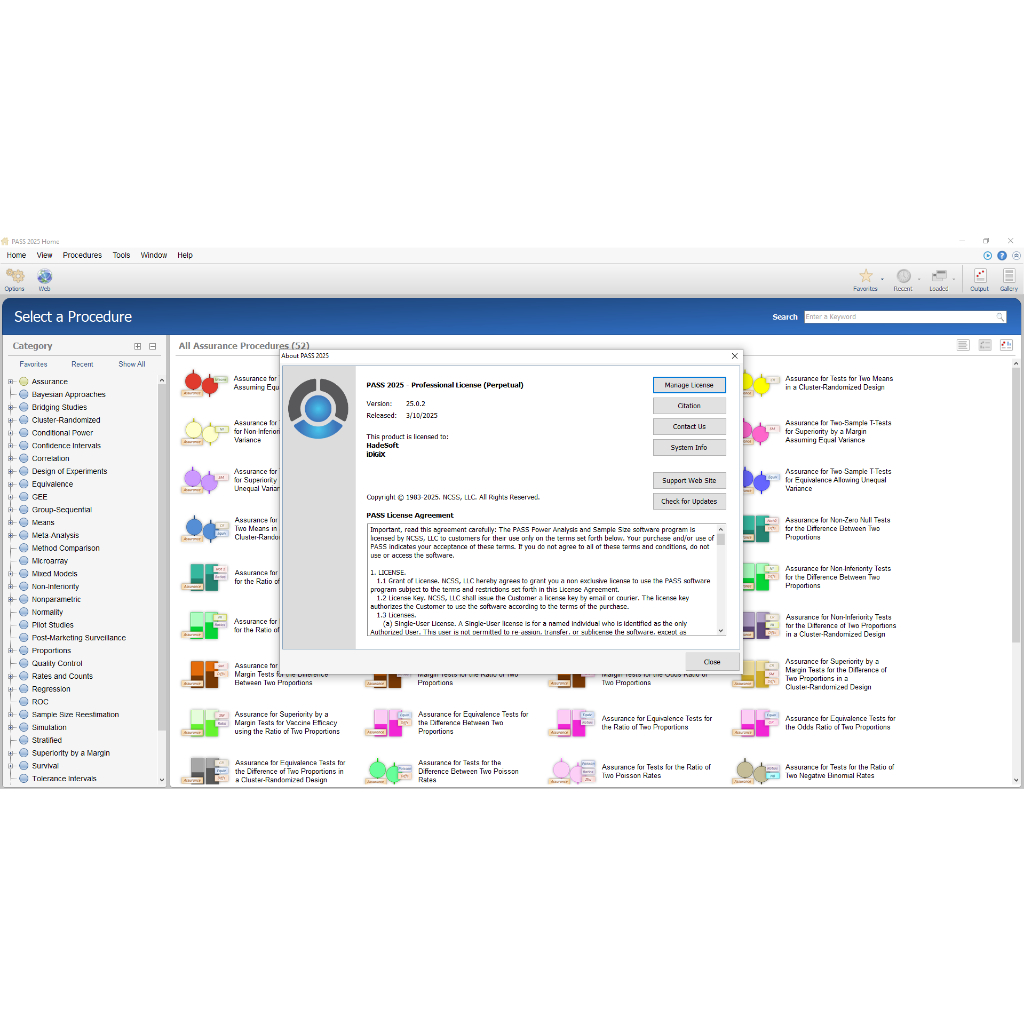Click the System Info button
This screenshot has height=1024, width=1024.
pyautogui.click(x=689, y=447)
